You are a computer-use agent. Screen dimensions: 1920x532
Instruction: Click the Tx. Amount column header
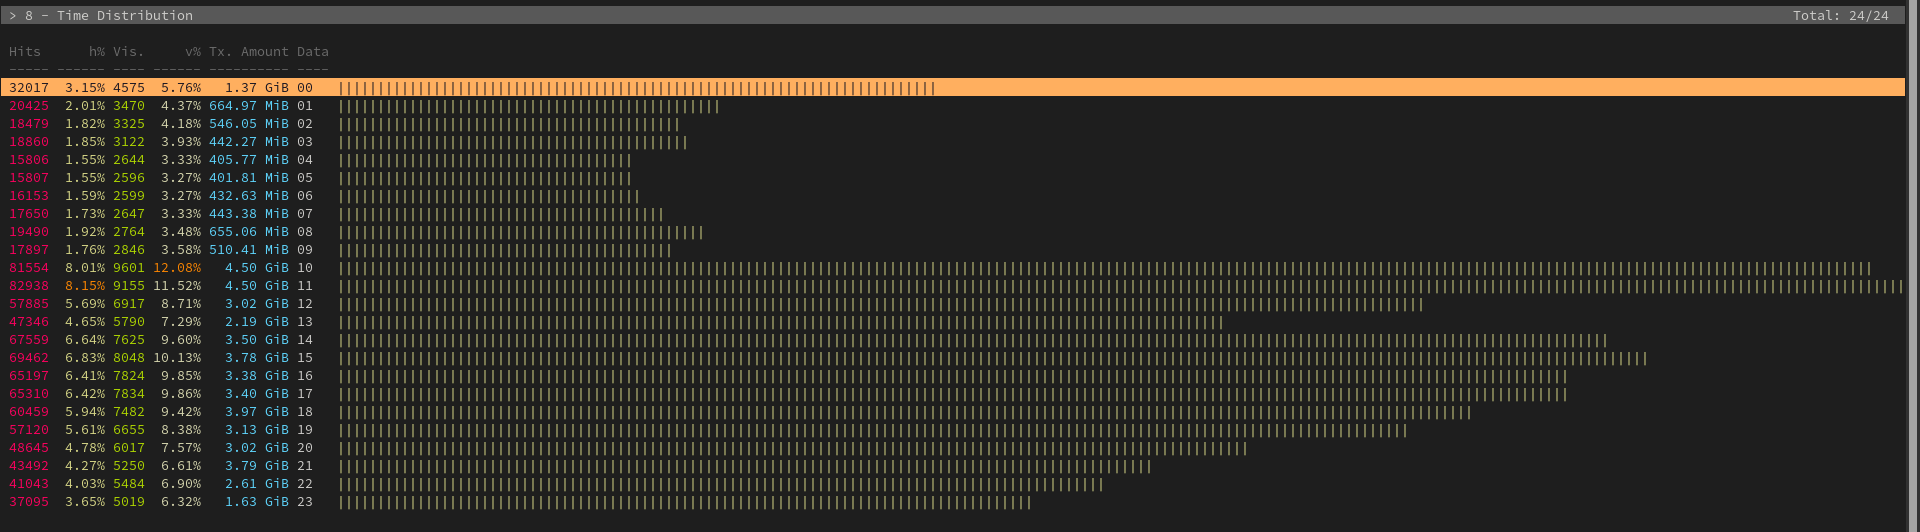[248, 52]
